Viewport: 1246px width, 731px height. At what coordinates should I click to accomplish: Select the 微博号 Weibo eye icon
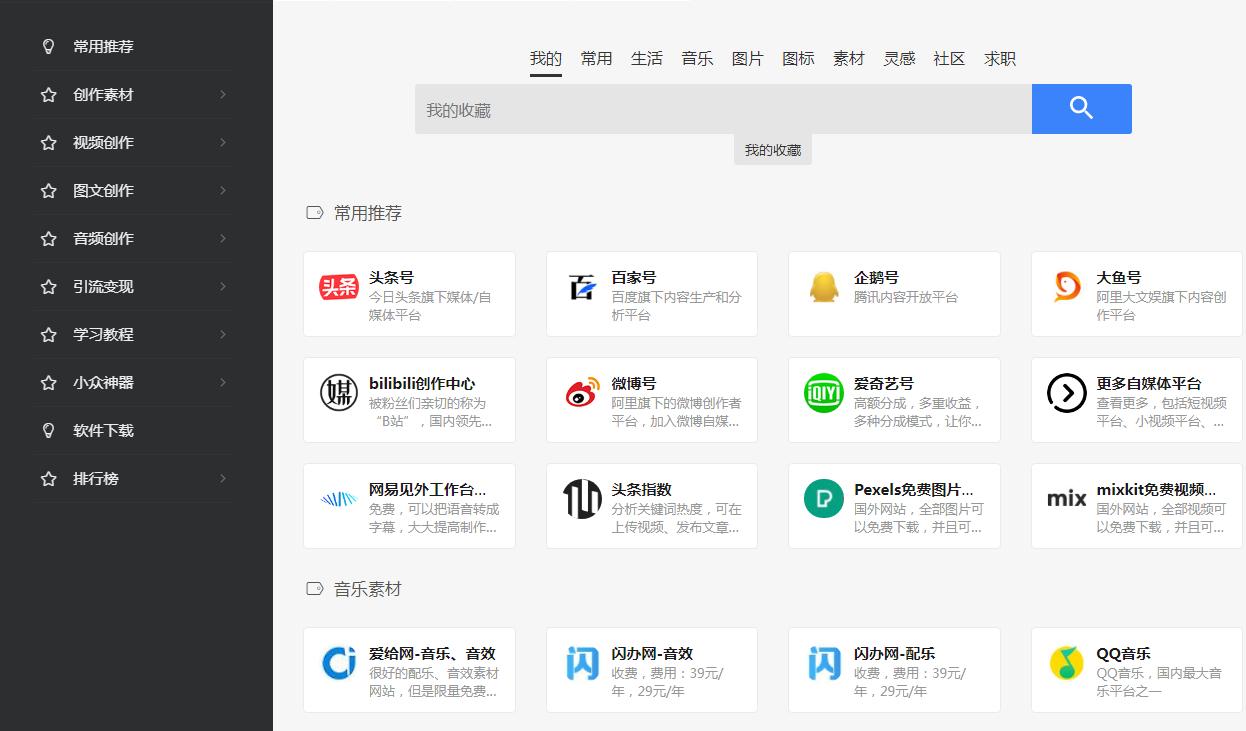[x=582, y=391]
